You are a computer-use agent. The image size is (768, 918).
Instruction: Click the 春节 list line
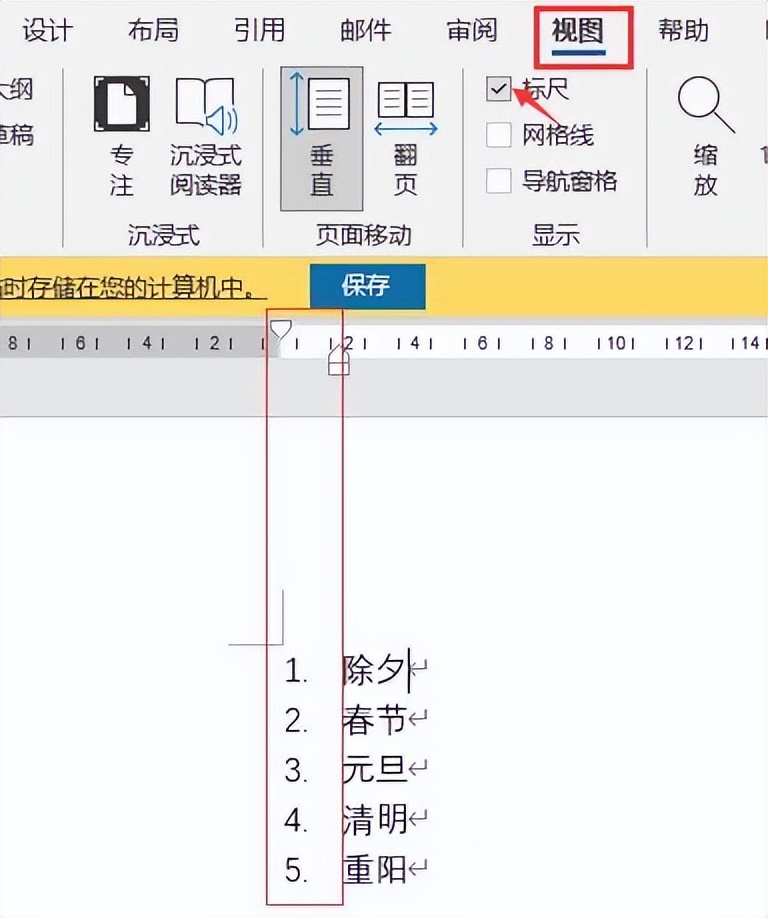[375, 720]
